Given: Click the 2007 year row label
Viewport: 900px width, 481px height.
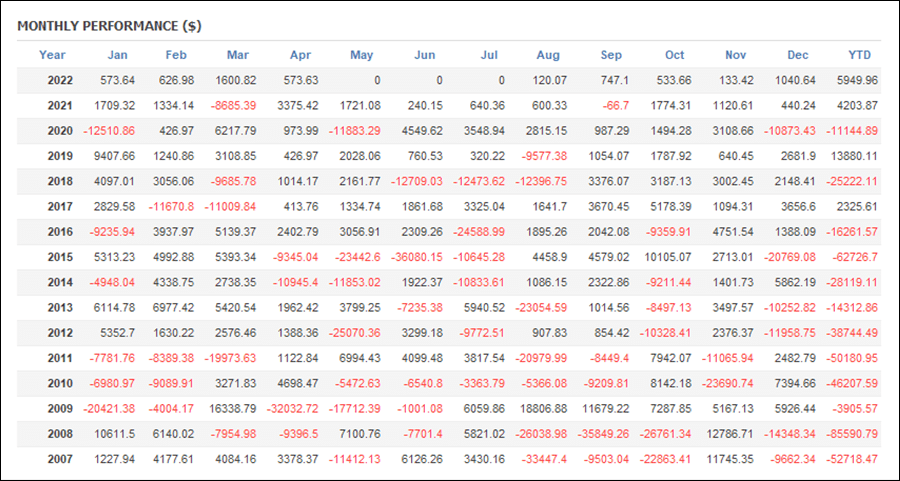Looking at the screenshot, I should coord(60,459).
